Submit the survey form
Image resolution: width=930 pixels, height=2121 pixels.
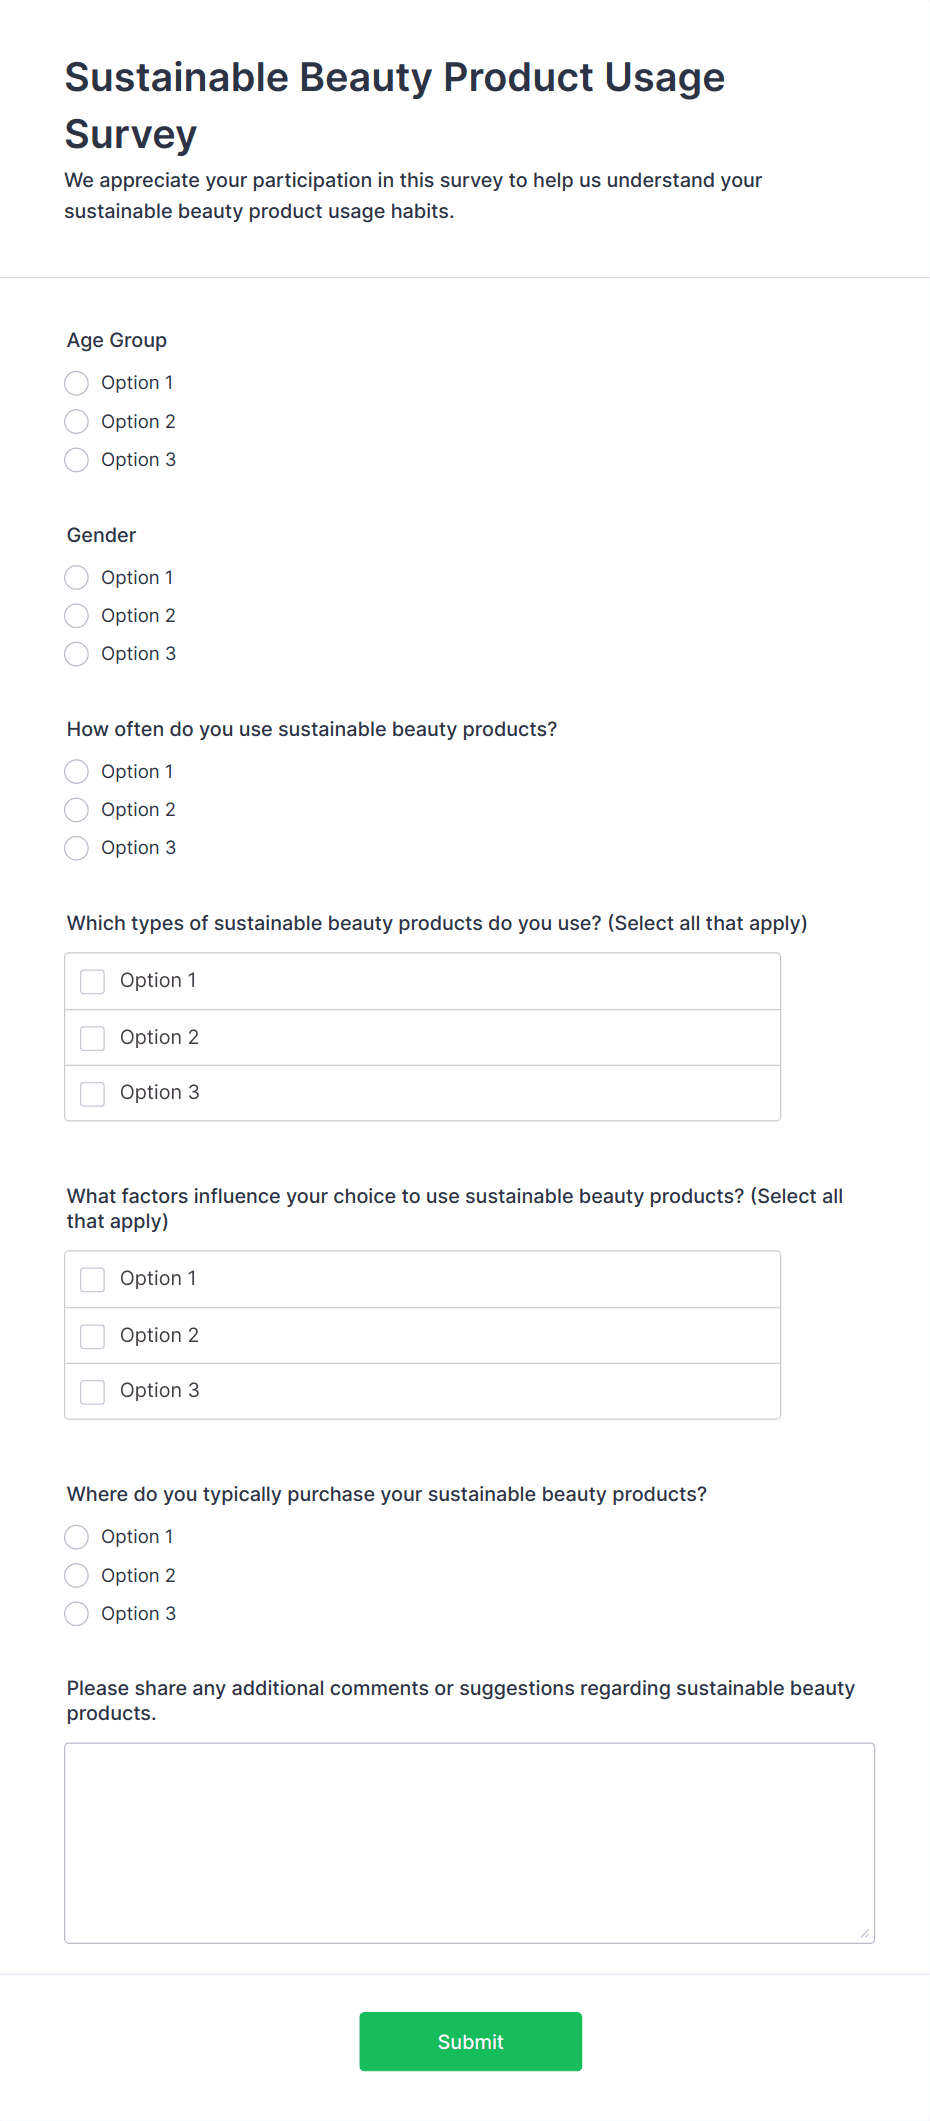coord(470,2041)
